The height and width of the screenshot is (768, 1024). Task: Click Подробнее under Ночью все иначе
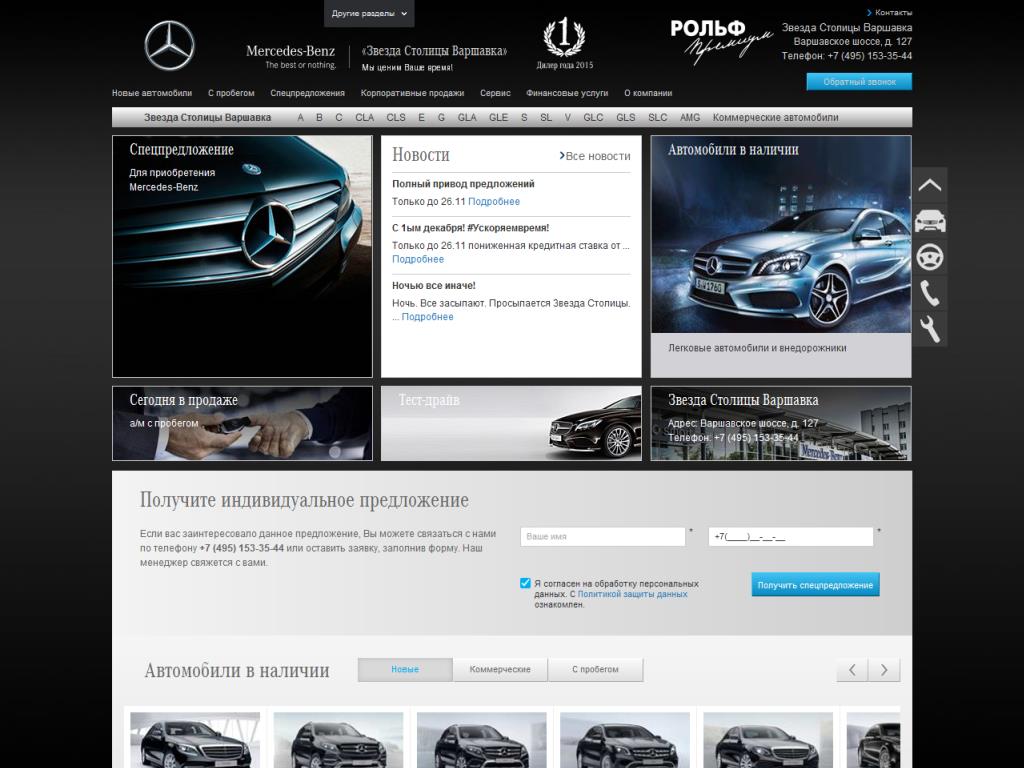click(x=427, y=317)
